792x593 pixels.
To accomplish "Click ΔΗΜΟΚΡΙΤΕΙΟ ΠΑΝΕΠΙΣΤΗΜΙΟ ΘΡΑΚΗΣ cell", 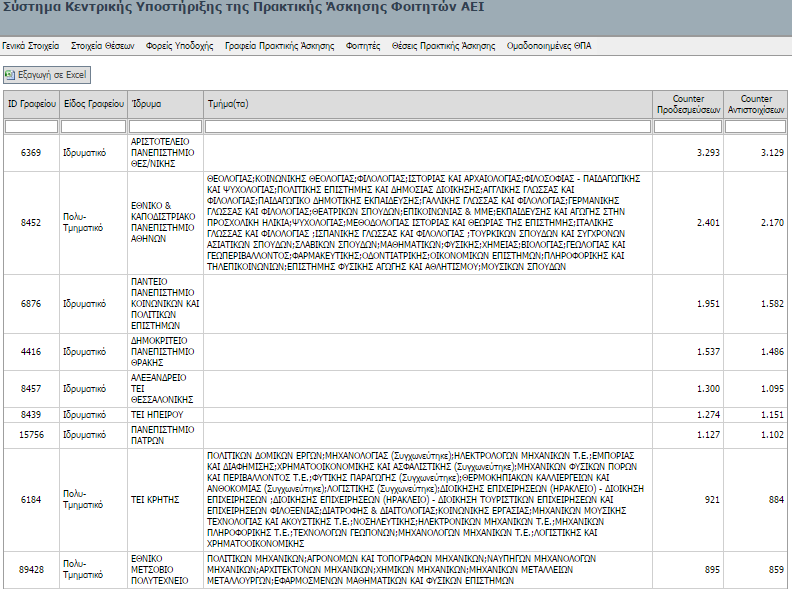I will point(165,352).
